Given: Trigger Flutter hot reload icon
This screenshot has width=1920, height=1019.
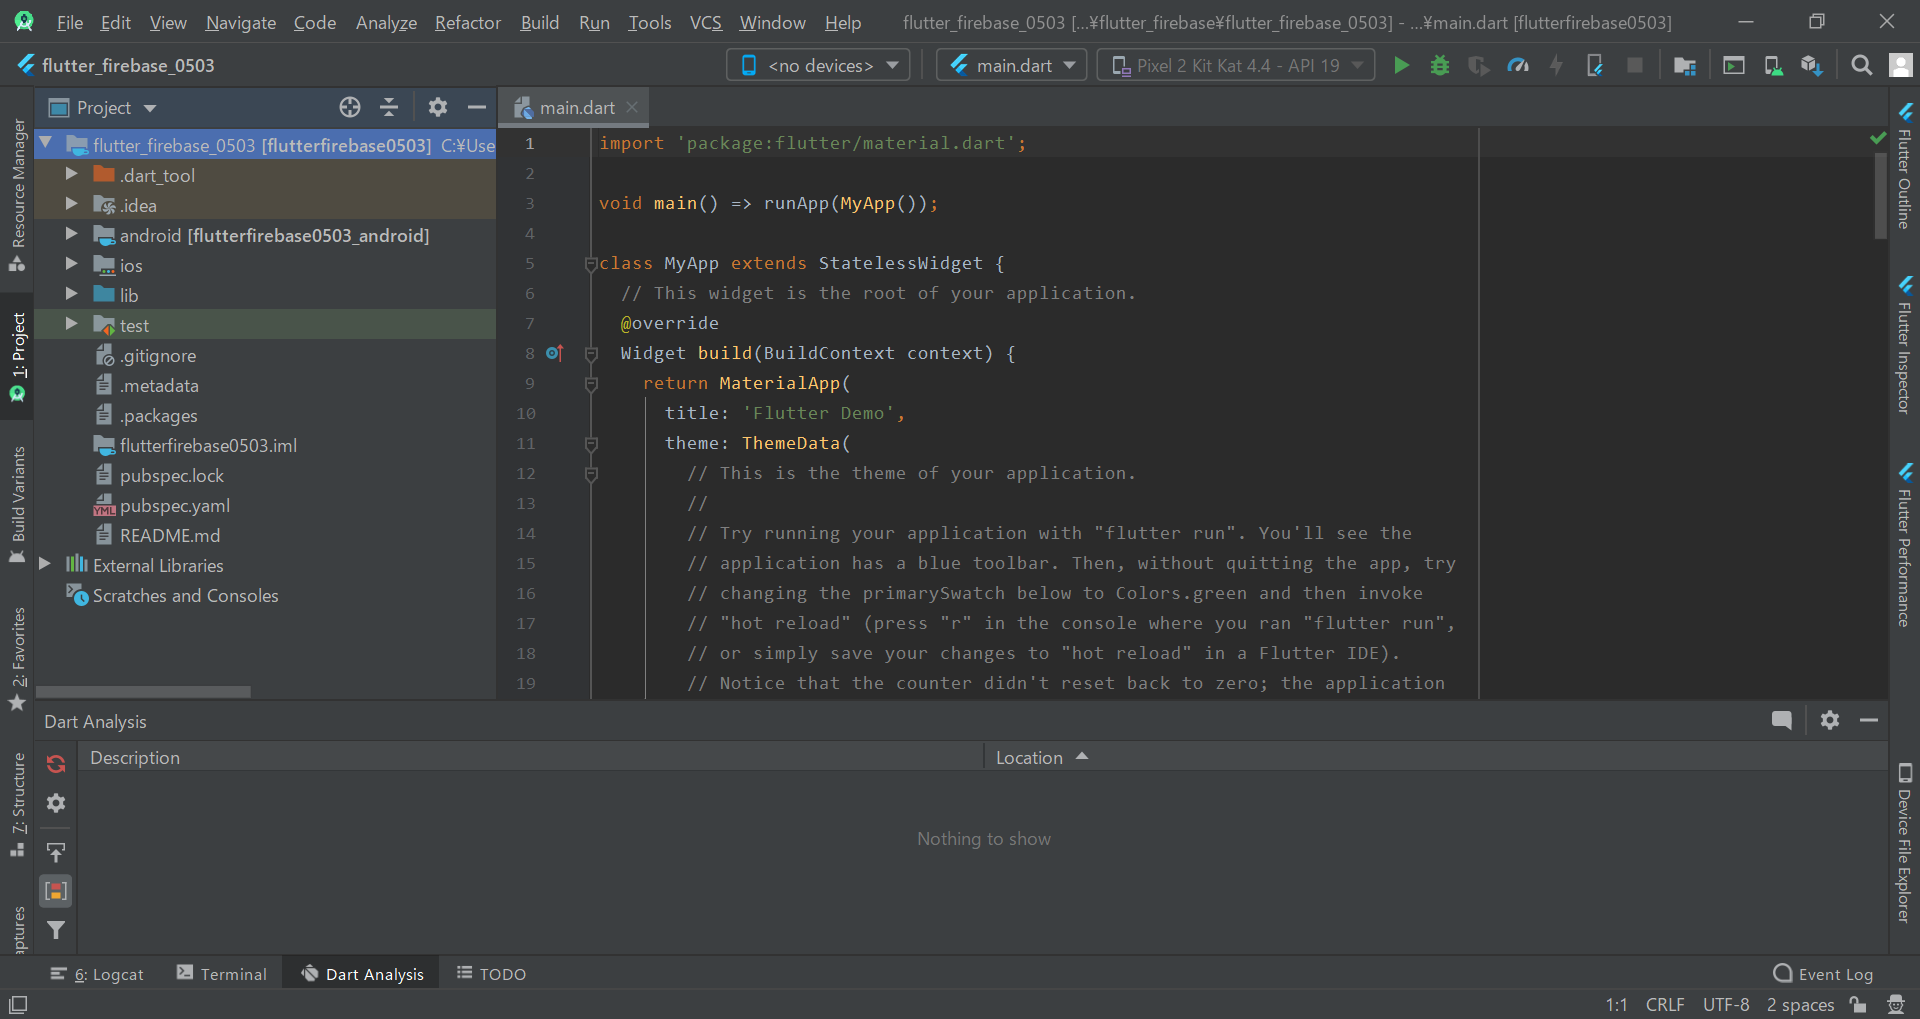Looking at the screenshot, I should (1556, 65).
